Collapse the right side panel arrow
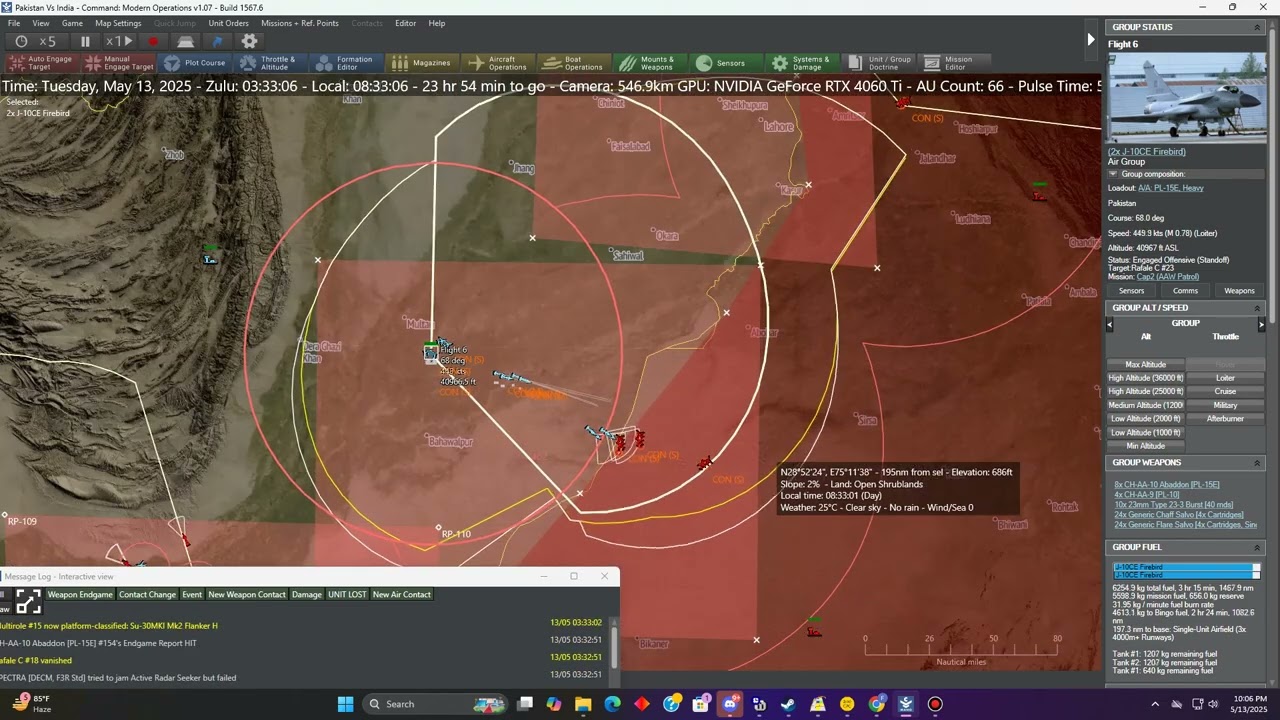The image size is (1280, 720). click(1091, 40)
